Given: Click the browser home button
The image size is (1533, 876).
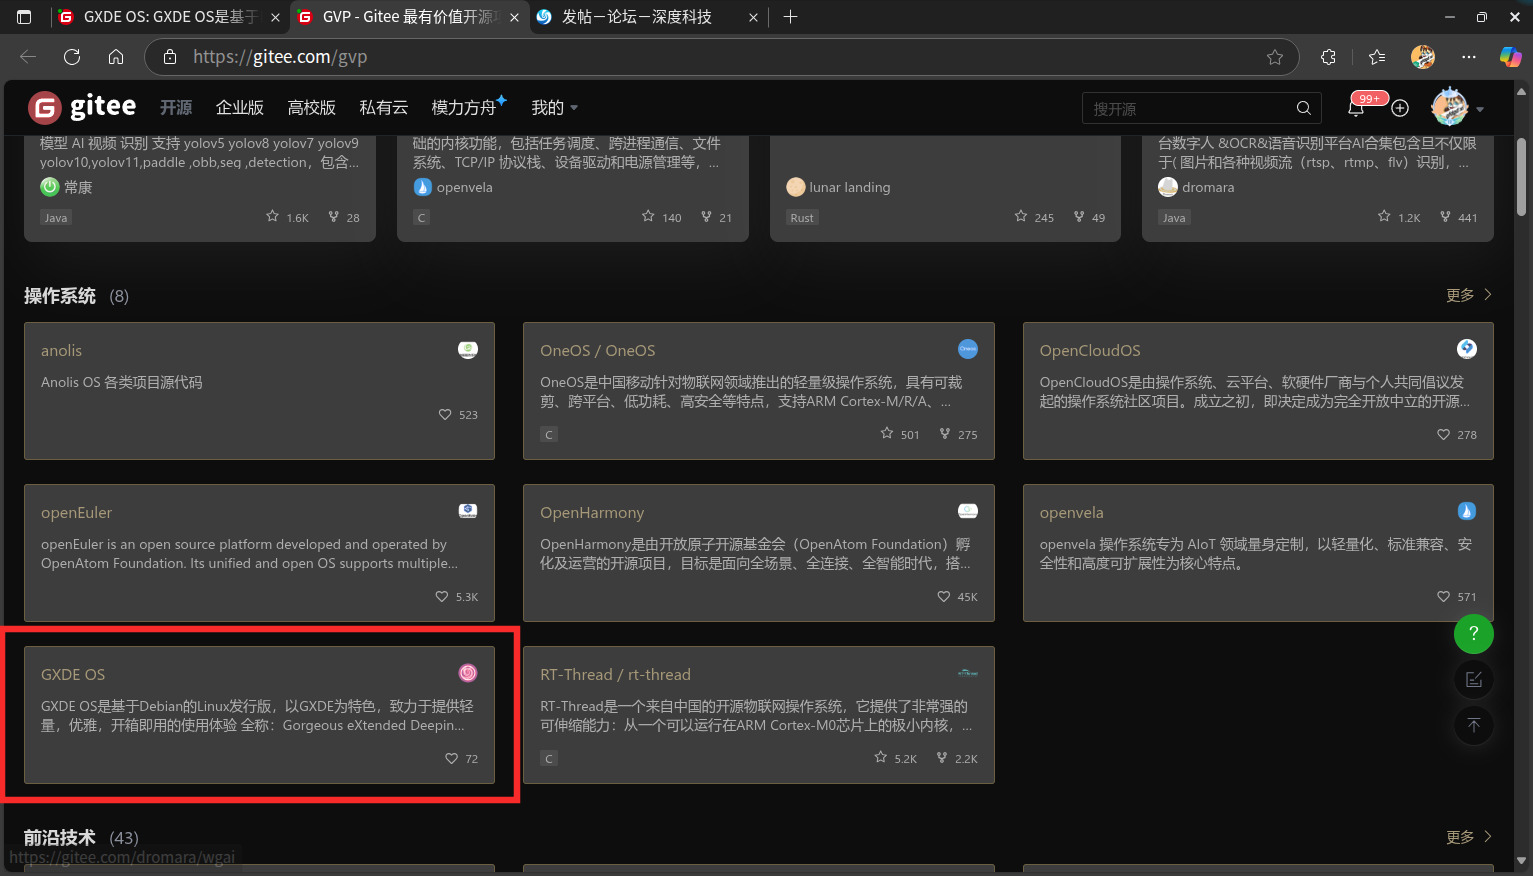Looking at the screenshot, I should pyautogui.click(x=116, y=57).
